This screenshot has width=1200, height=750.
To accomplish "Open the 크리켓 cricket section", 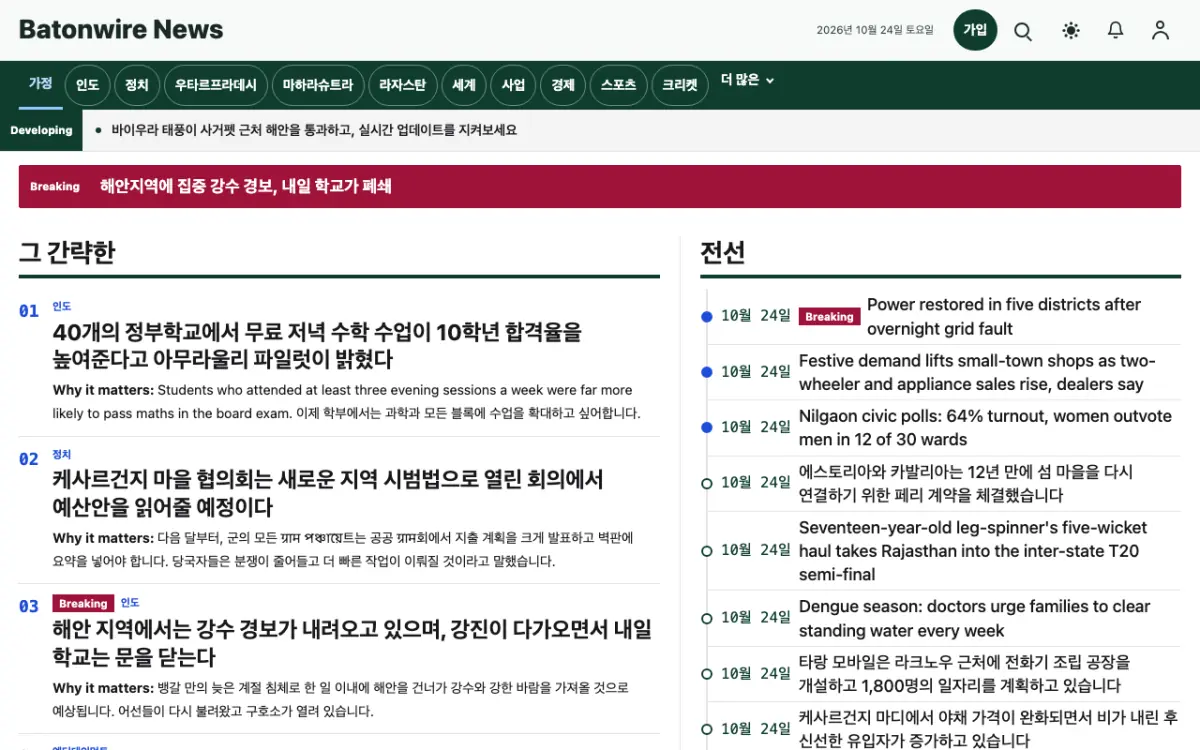I will coord(680,86).
